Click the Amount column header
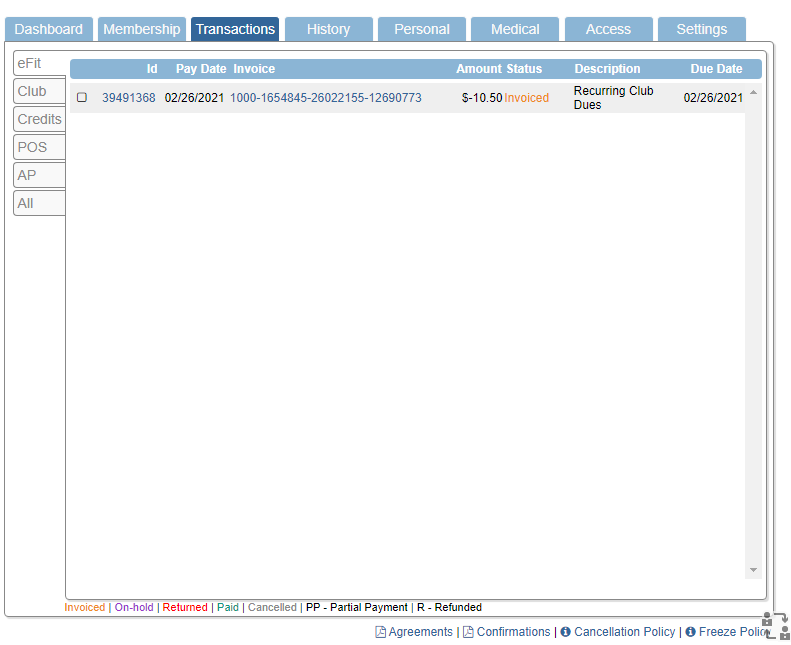Image resolution: width=791 pixels, height=645 pixels. click(x=479, y=69)
